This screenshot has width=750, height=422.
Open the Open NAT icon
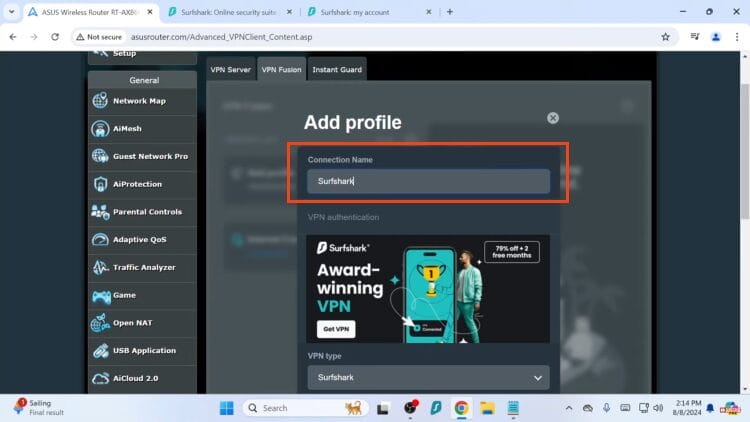100,323
